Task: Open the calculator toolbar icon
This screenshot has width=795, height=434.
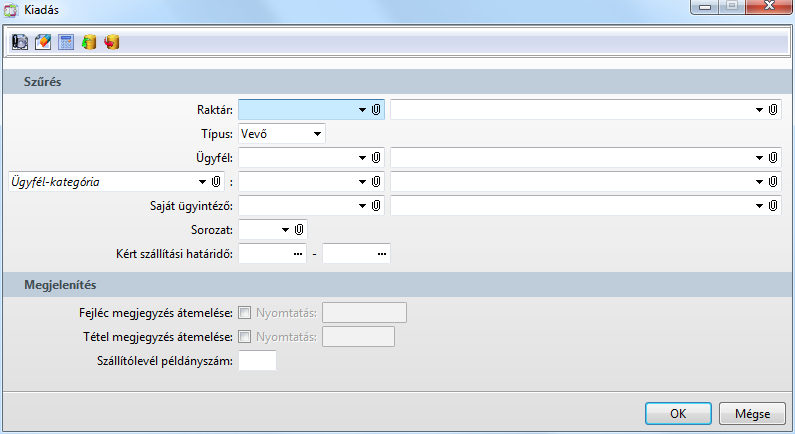Action: click(x=66, y=42)
